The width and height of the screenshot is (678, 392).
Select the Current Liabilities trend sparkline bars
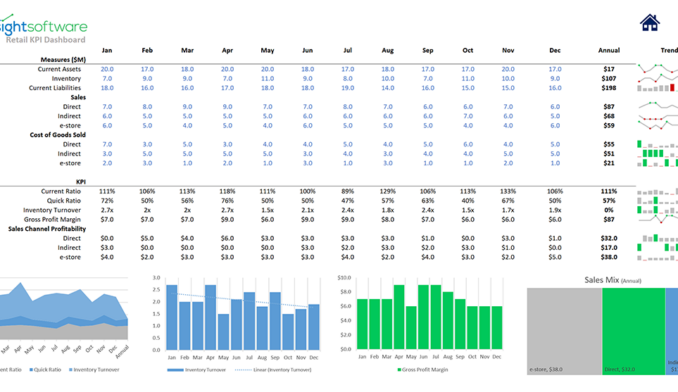(657, 88)
